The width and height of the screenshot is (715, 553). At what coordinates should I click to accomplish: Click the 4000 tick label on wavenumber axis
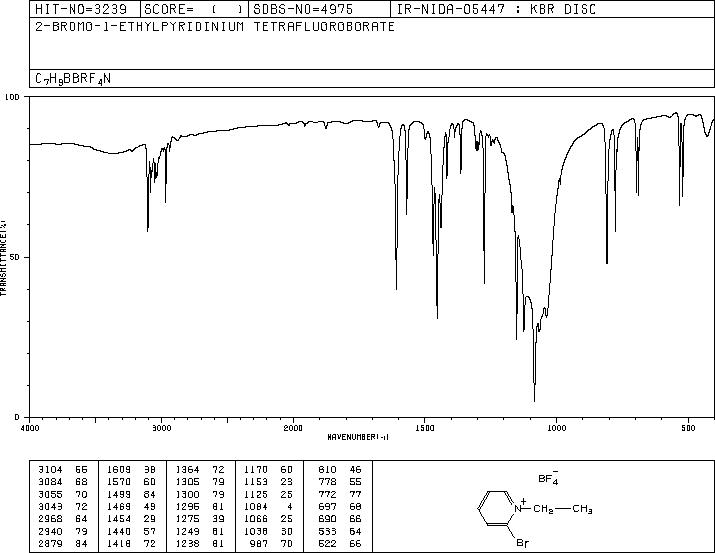pyautogui.click(x=30, y=428)
